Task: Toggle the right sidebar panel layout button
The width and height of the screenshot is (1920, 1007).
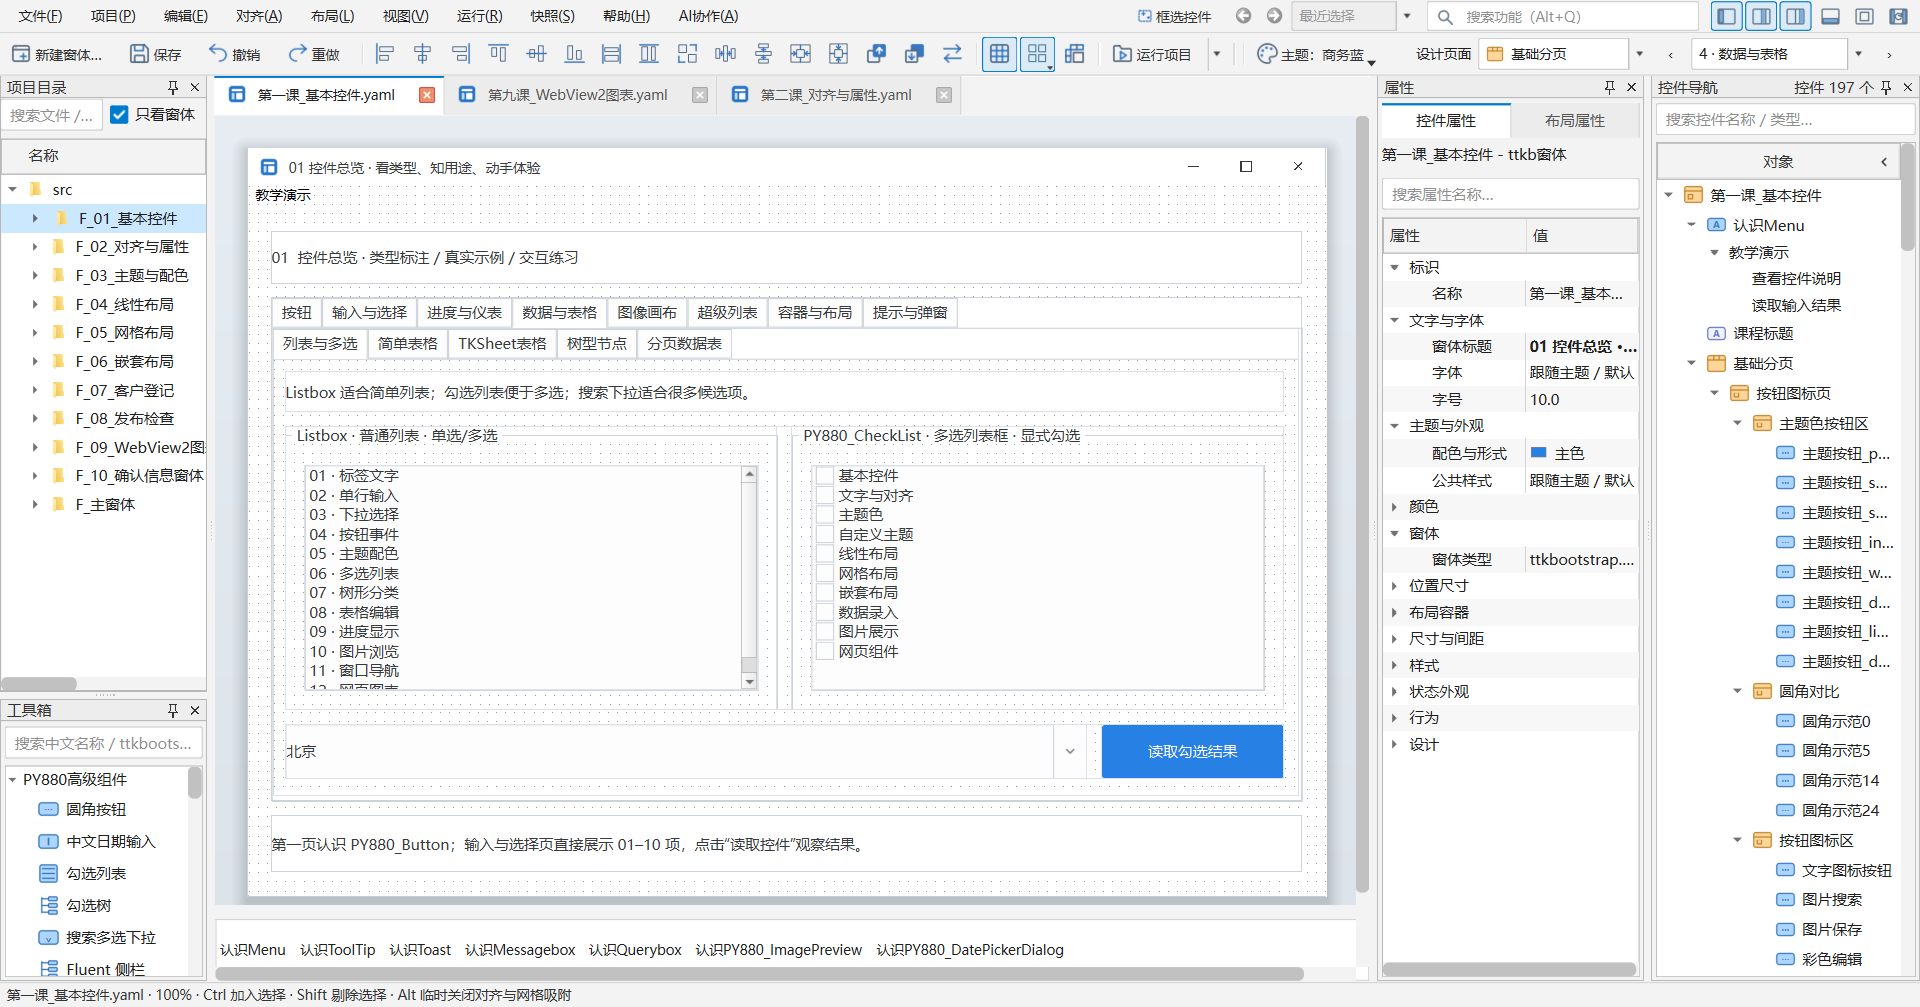Action: pyautogui.click(x=1796, y=16)
